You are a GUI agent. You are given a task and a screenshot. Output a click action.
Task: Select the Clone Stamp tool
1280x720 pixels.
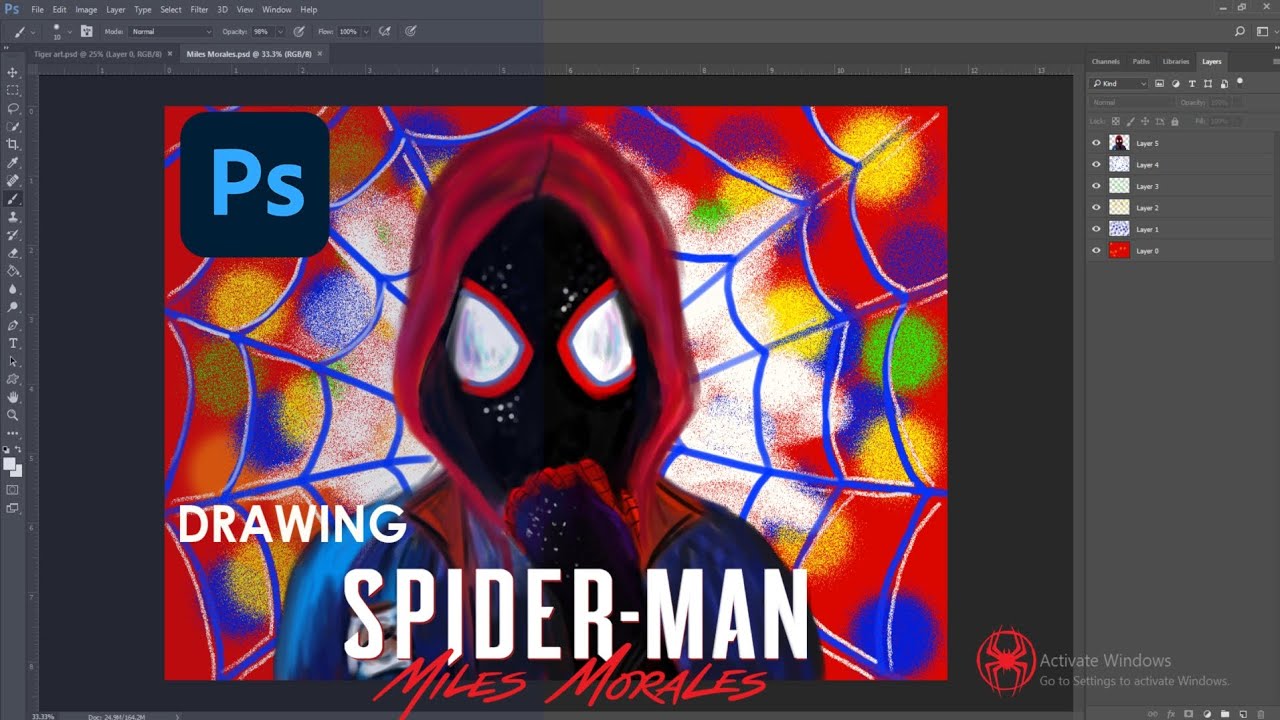coord(13,216)
